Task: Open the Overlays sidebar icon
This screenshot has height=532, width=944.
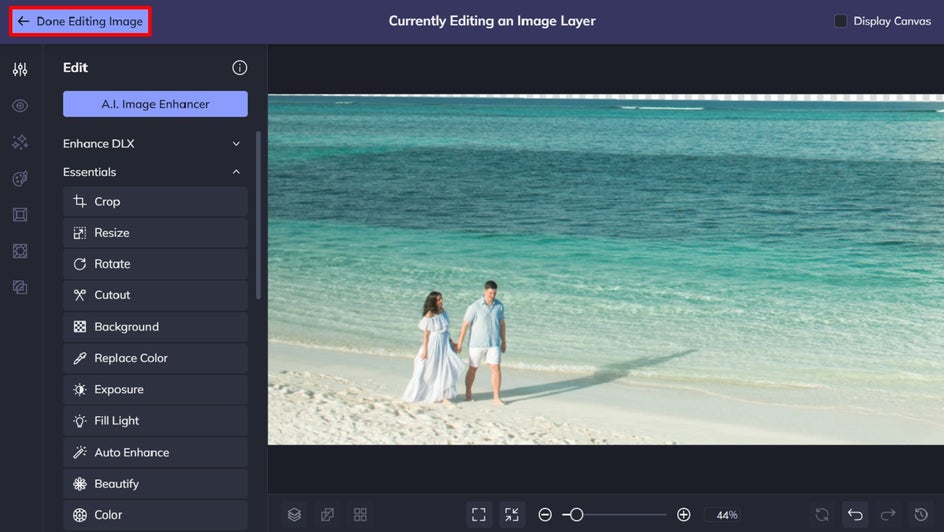Action: (20, 251)
